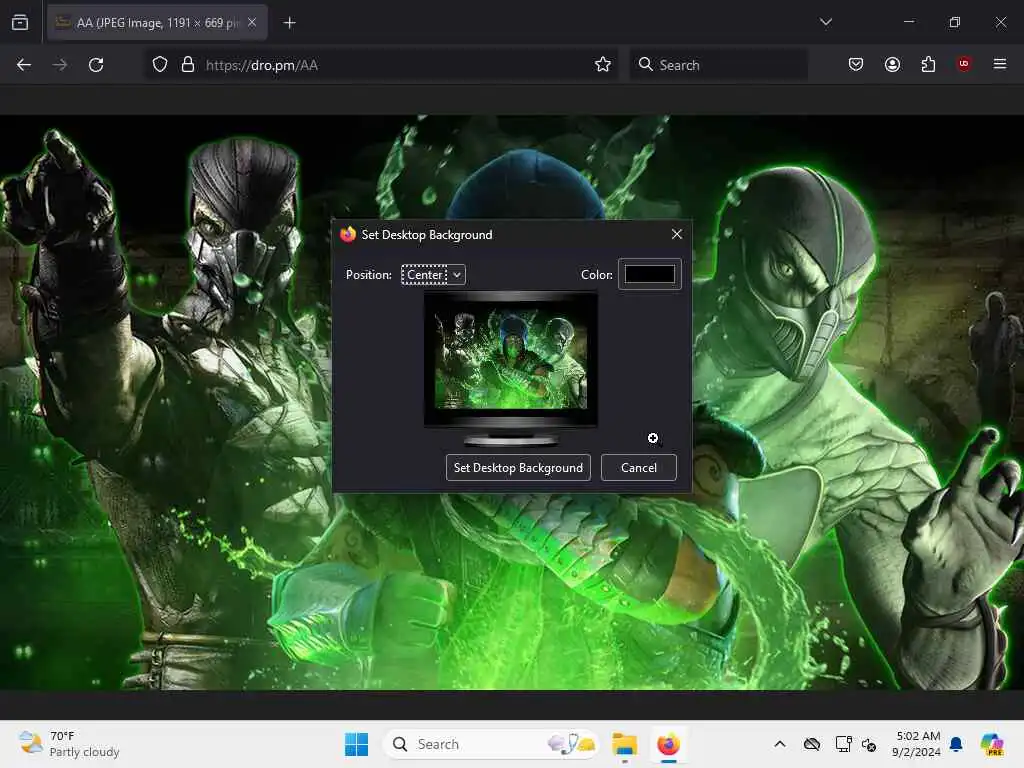View site security via padlock icon
Image resolution: width=1024 pixels, height=768 pixels.
[188, 65]
